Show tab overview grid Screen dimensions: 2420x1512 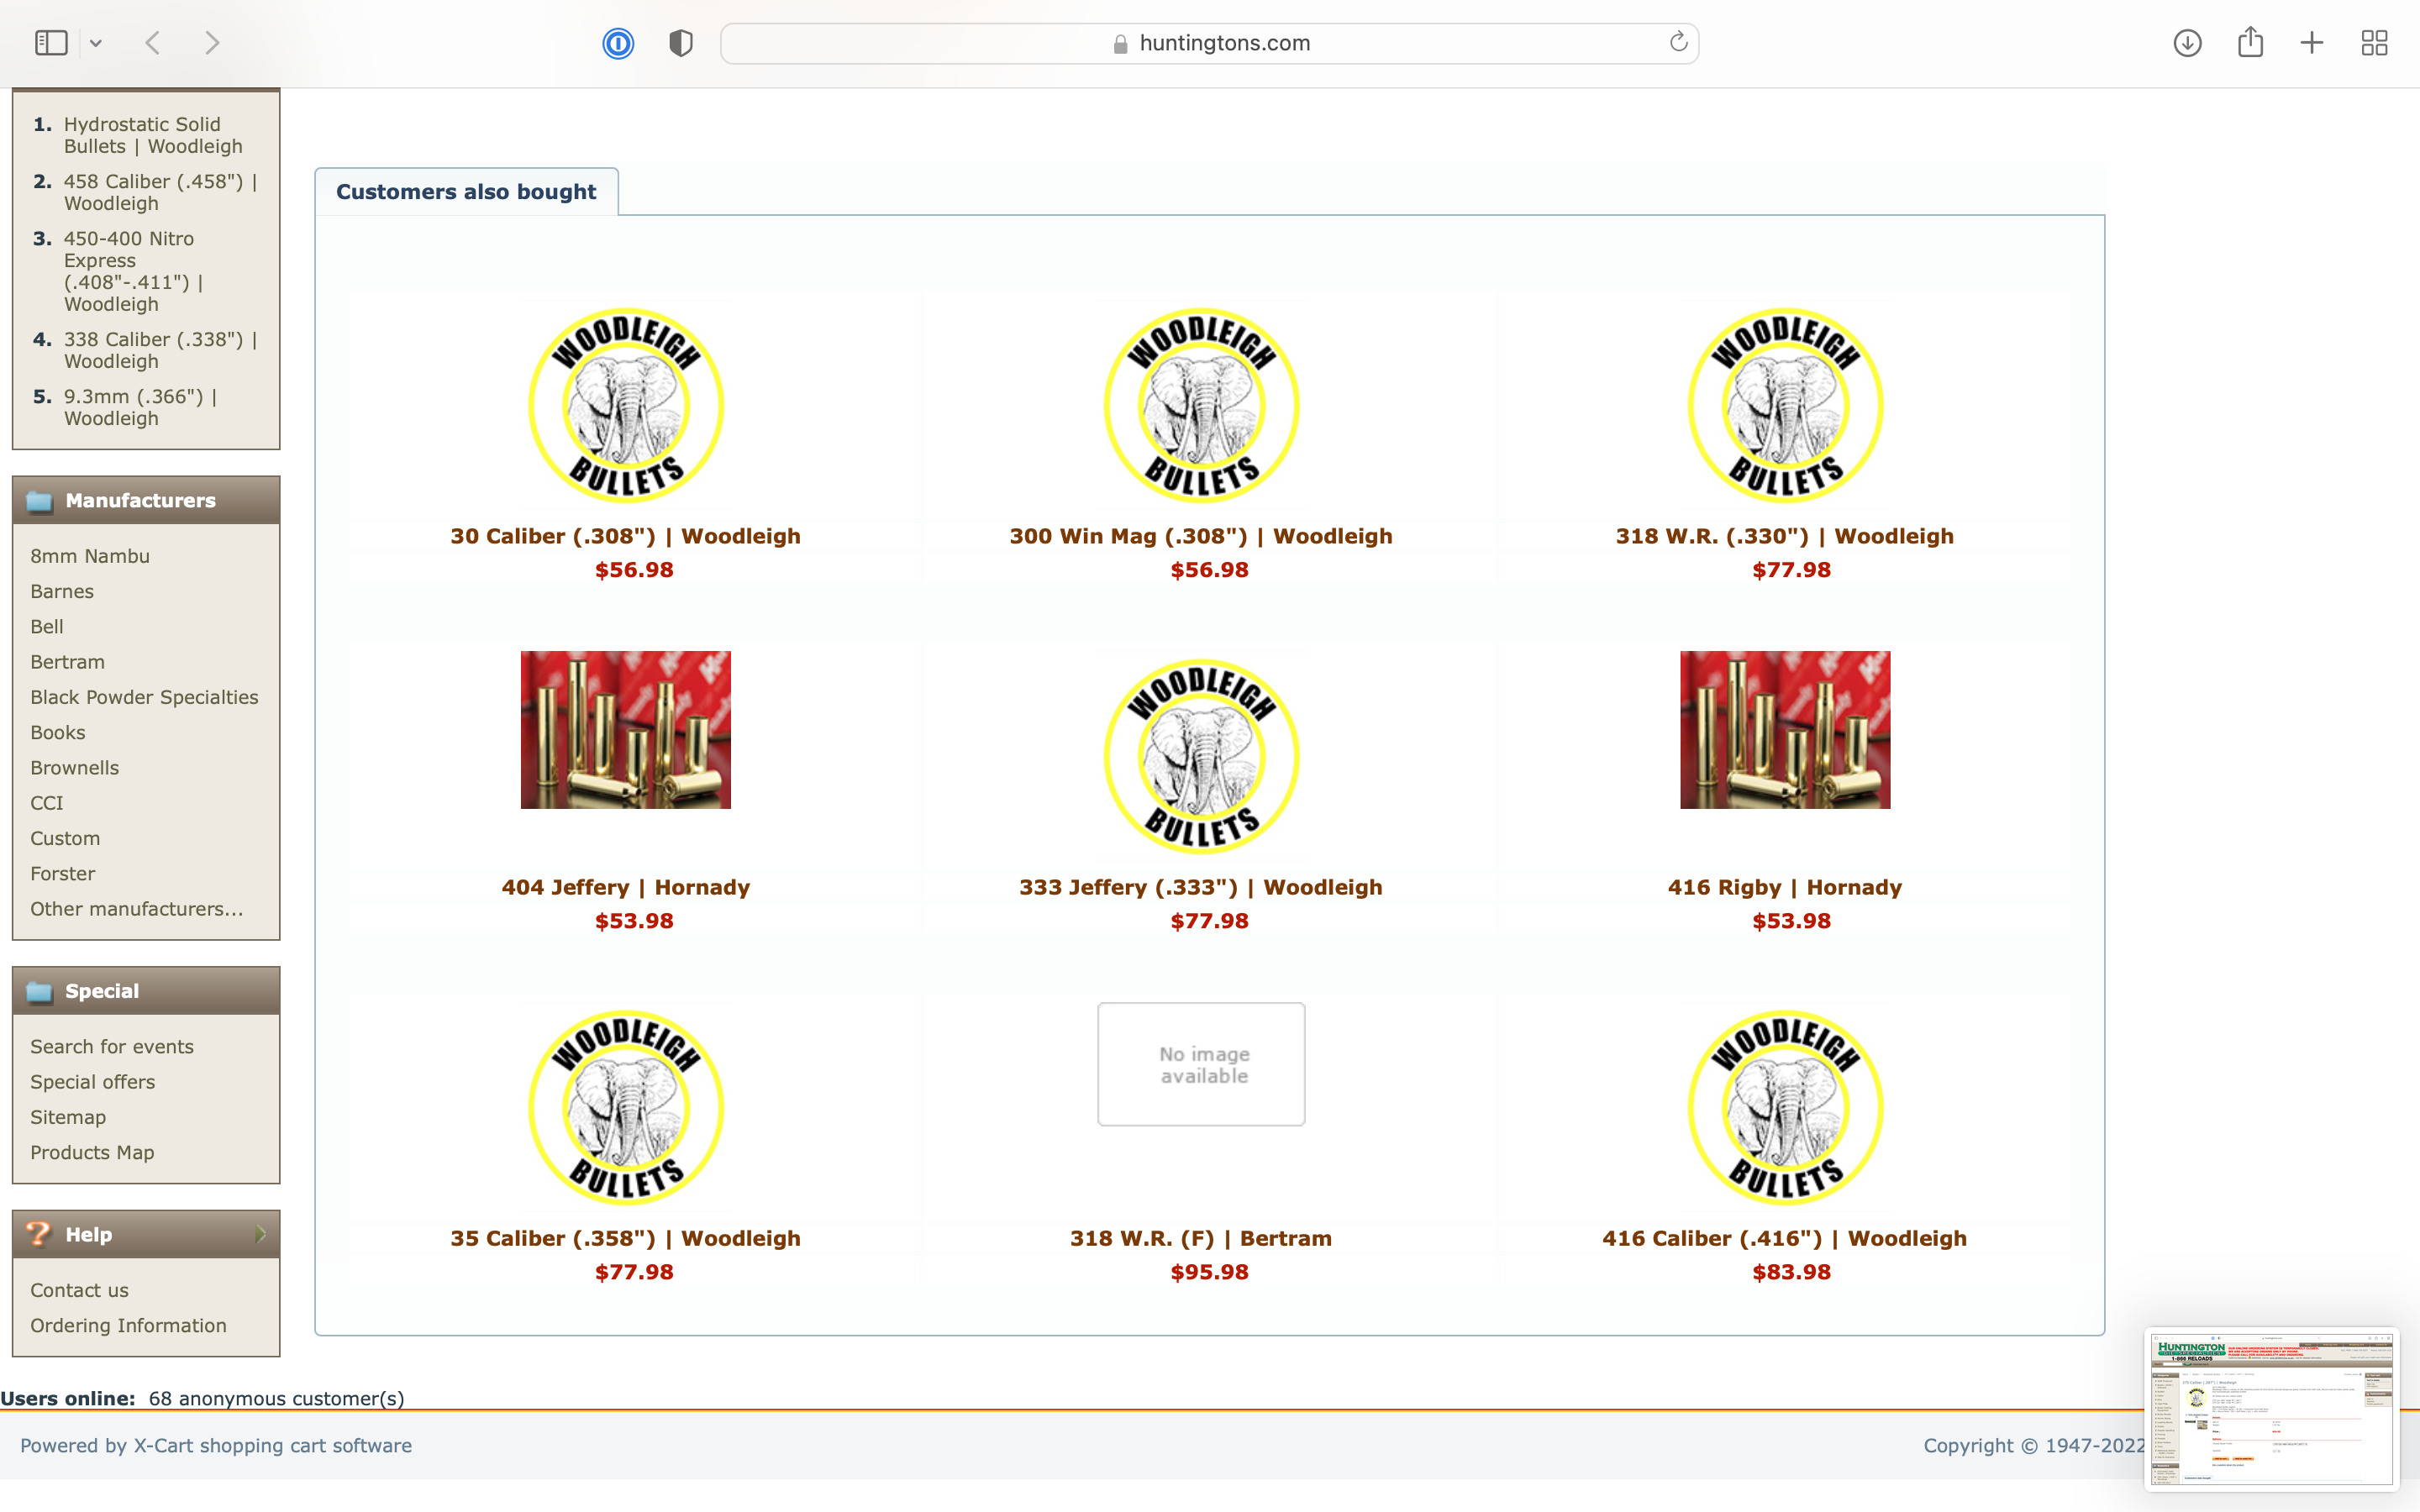pos(2374,43)
